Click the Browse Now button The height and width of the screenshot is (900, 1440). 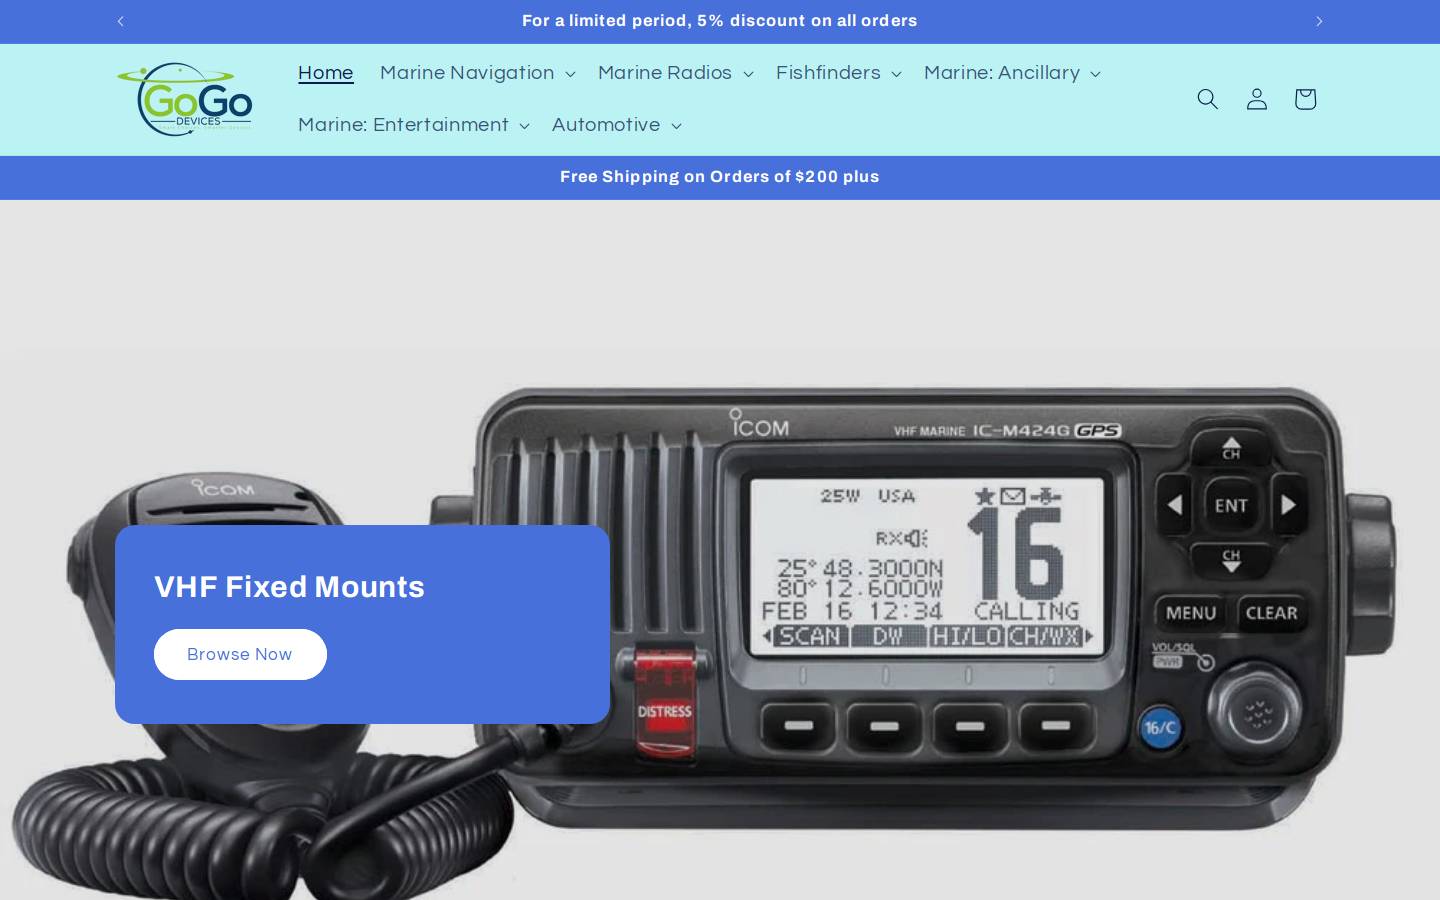[x=240, y=654]
